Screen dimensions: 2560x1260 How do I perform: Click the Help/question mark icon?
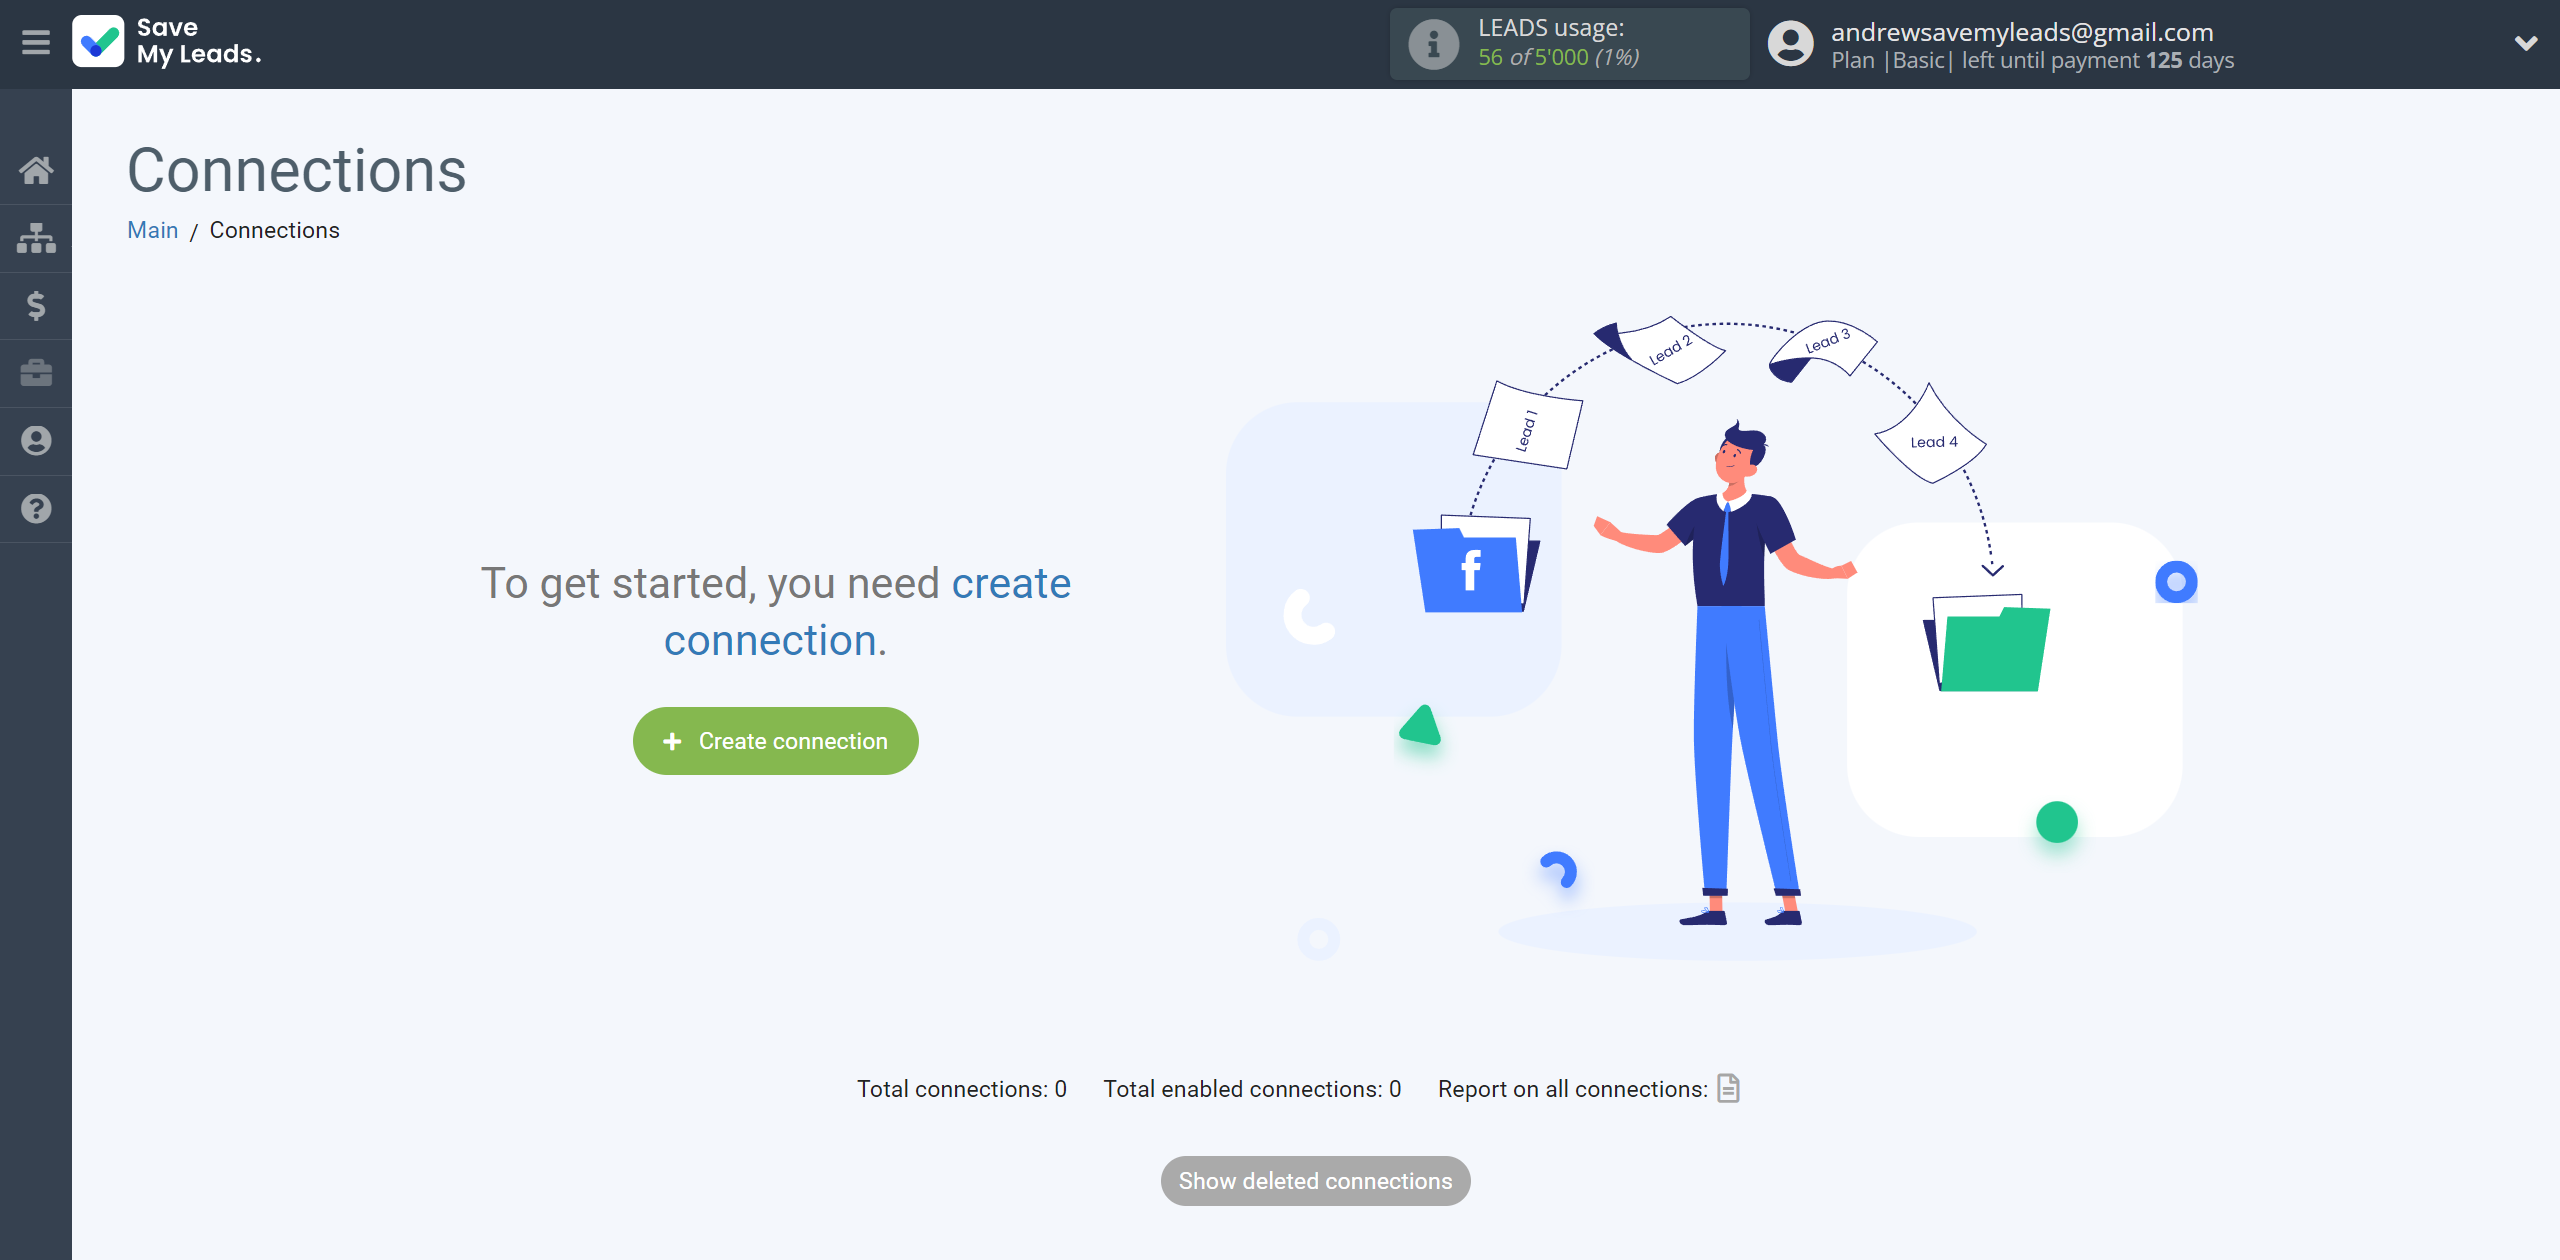(x=36, y=506)
